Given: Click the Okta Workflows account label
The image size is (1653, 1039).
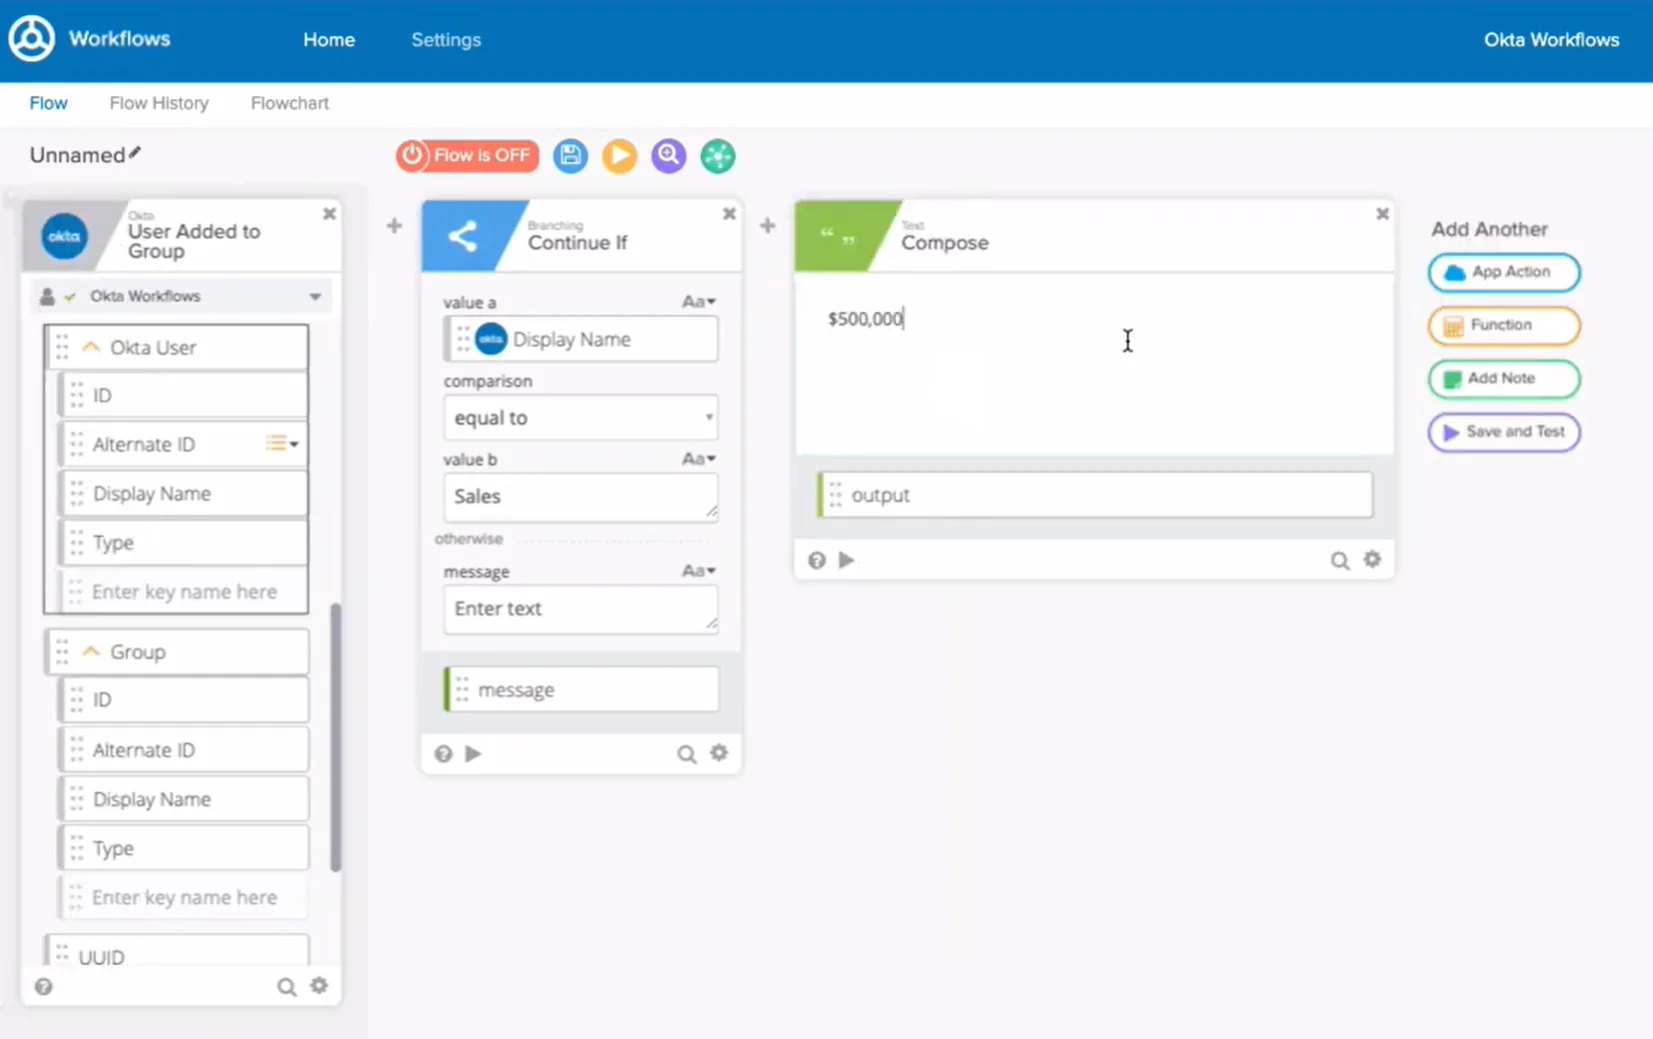Looking at the screenshot, I should click(x=1551, y=40).
